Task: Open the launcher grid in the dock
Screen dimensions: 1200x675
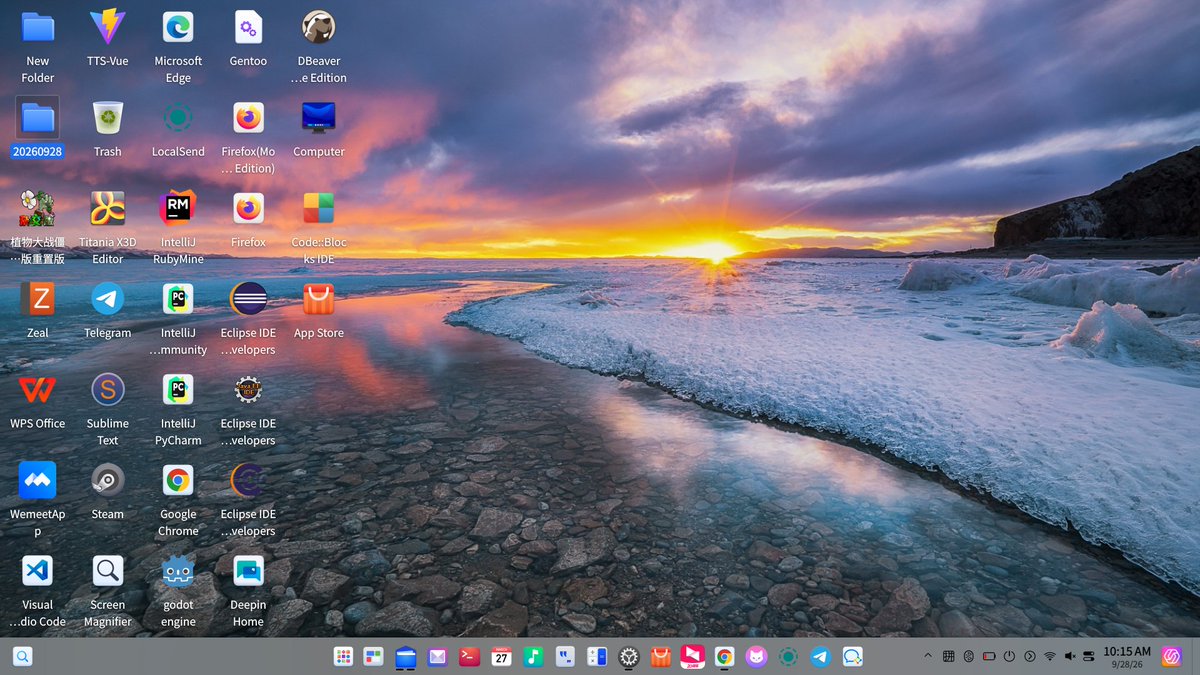Action: (x=343, y=657)
